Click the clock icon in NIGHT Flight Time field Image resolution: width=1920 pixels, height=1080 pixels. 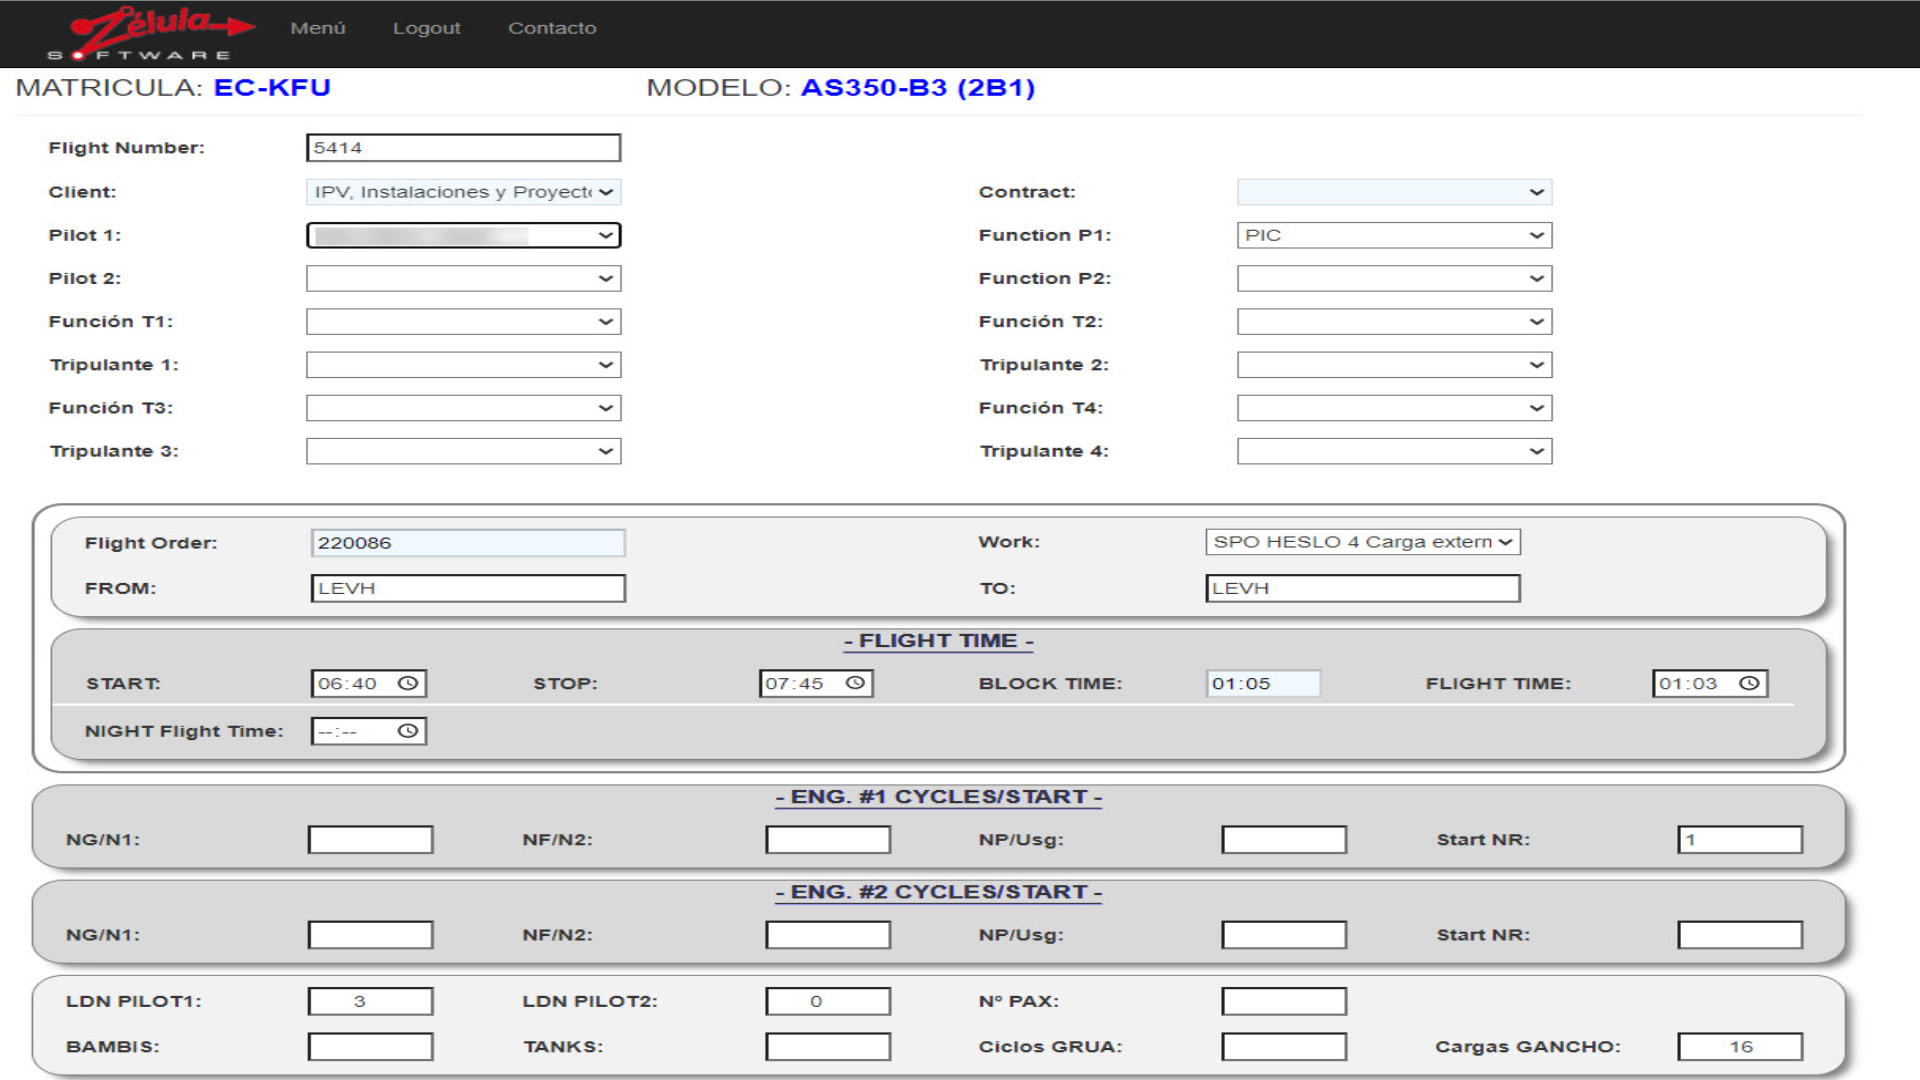point(407,731)
